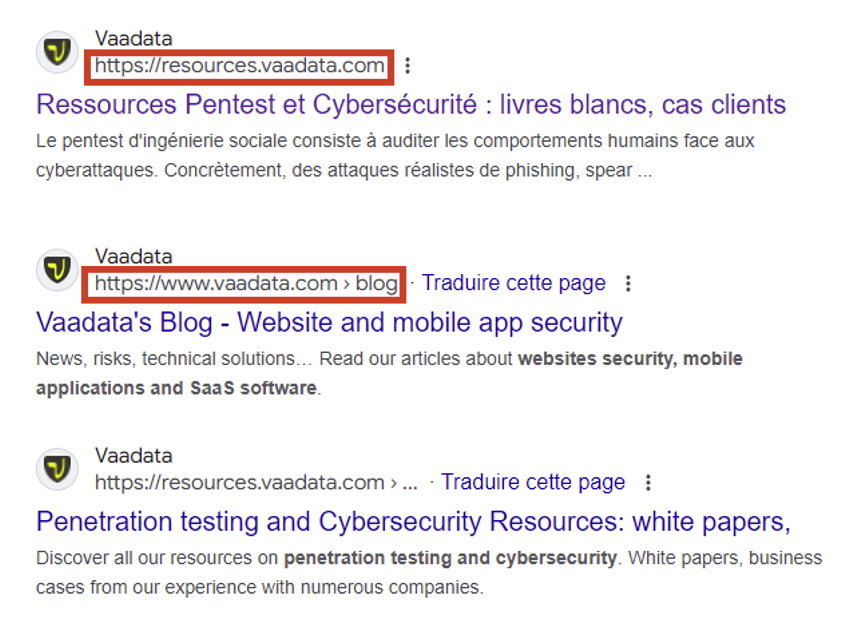Image resolution: width=856 pixels, height=618 pixels.
Task: Click the https://www.vaadata.com › blog URL
Action: 246,284
